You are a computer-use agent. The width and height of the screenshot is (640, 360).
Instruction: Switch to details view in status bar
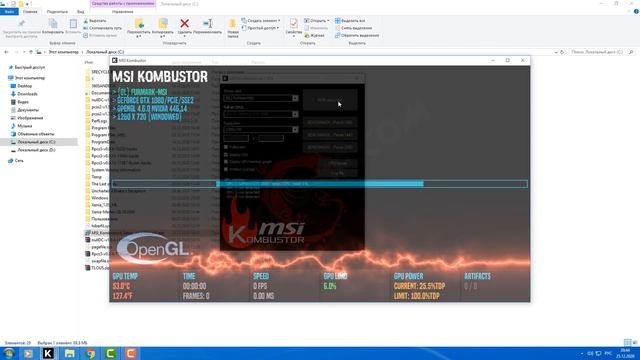pyautogui.click(x=627, y=342)
